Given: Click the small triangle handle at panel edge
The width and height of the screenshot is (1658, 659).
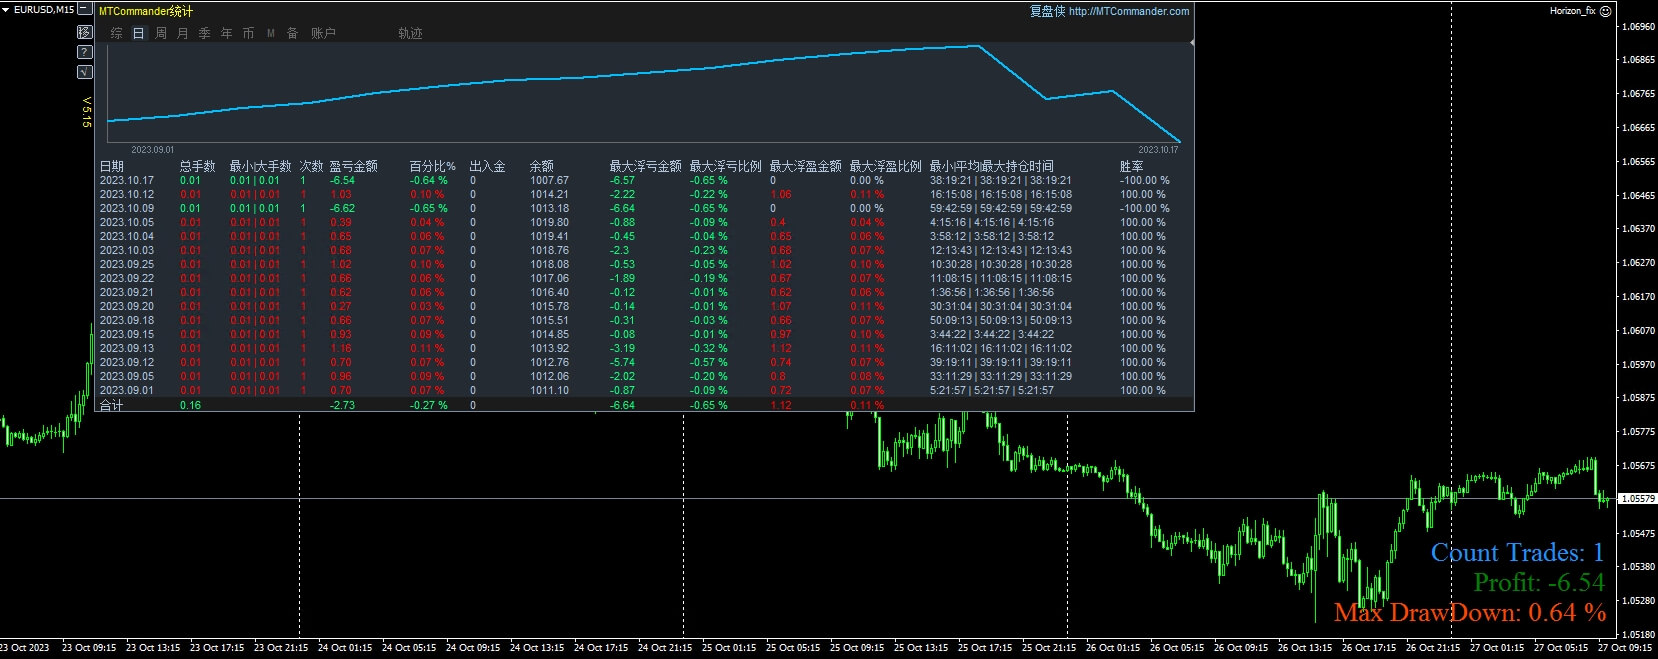Looking at the screenshot, I should 1191,43.
